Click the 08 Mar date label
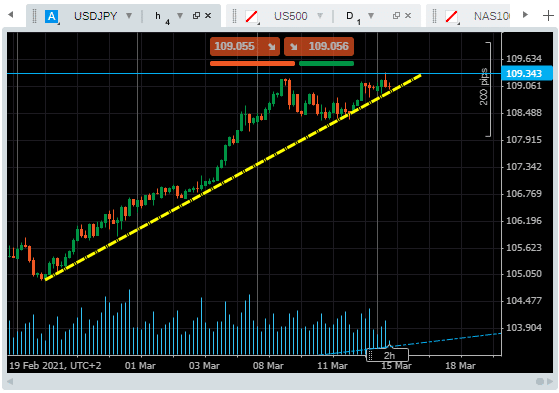The image size is (559, 393). (268, 366)
